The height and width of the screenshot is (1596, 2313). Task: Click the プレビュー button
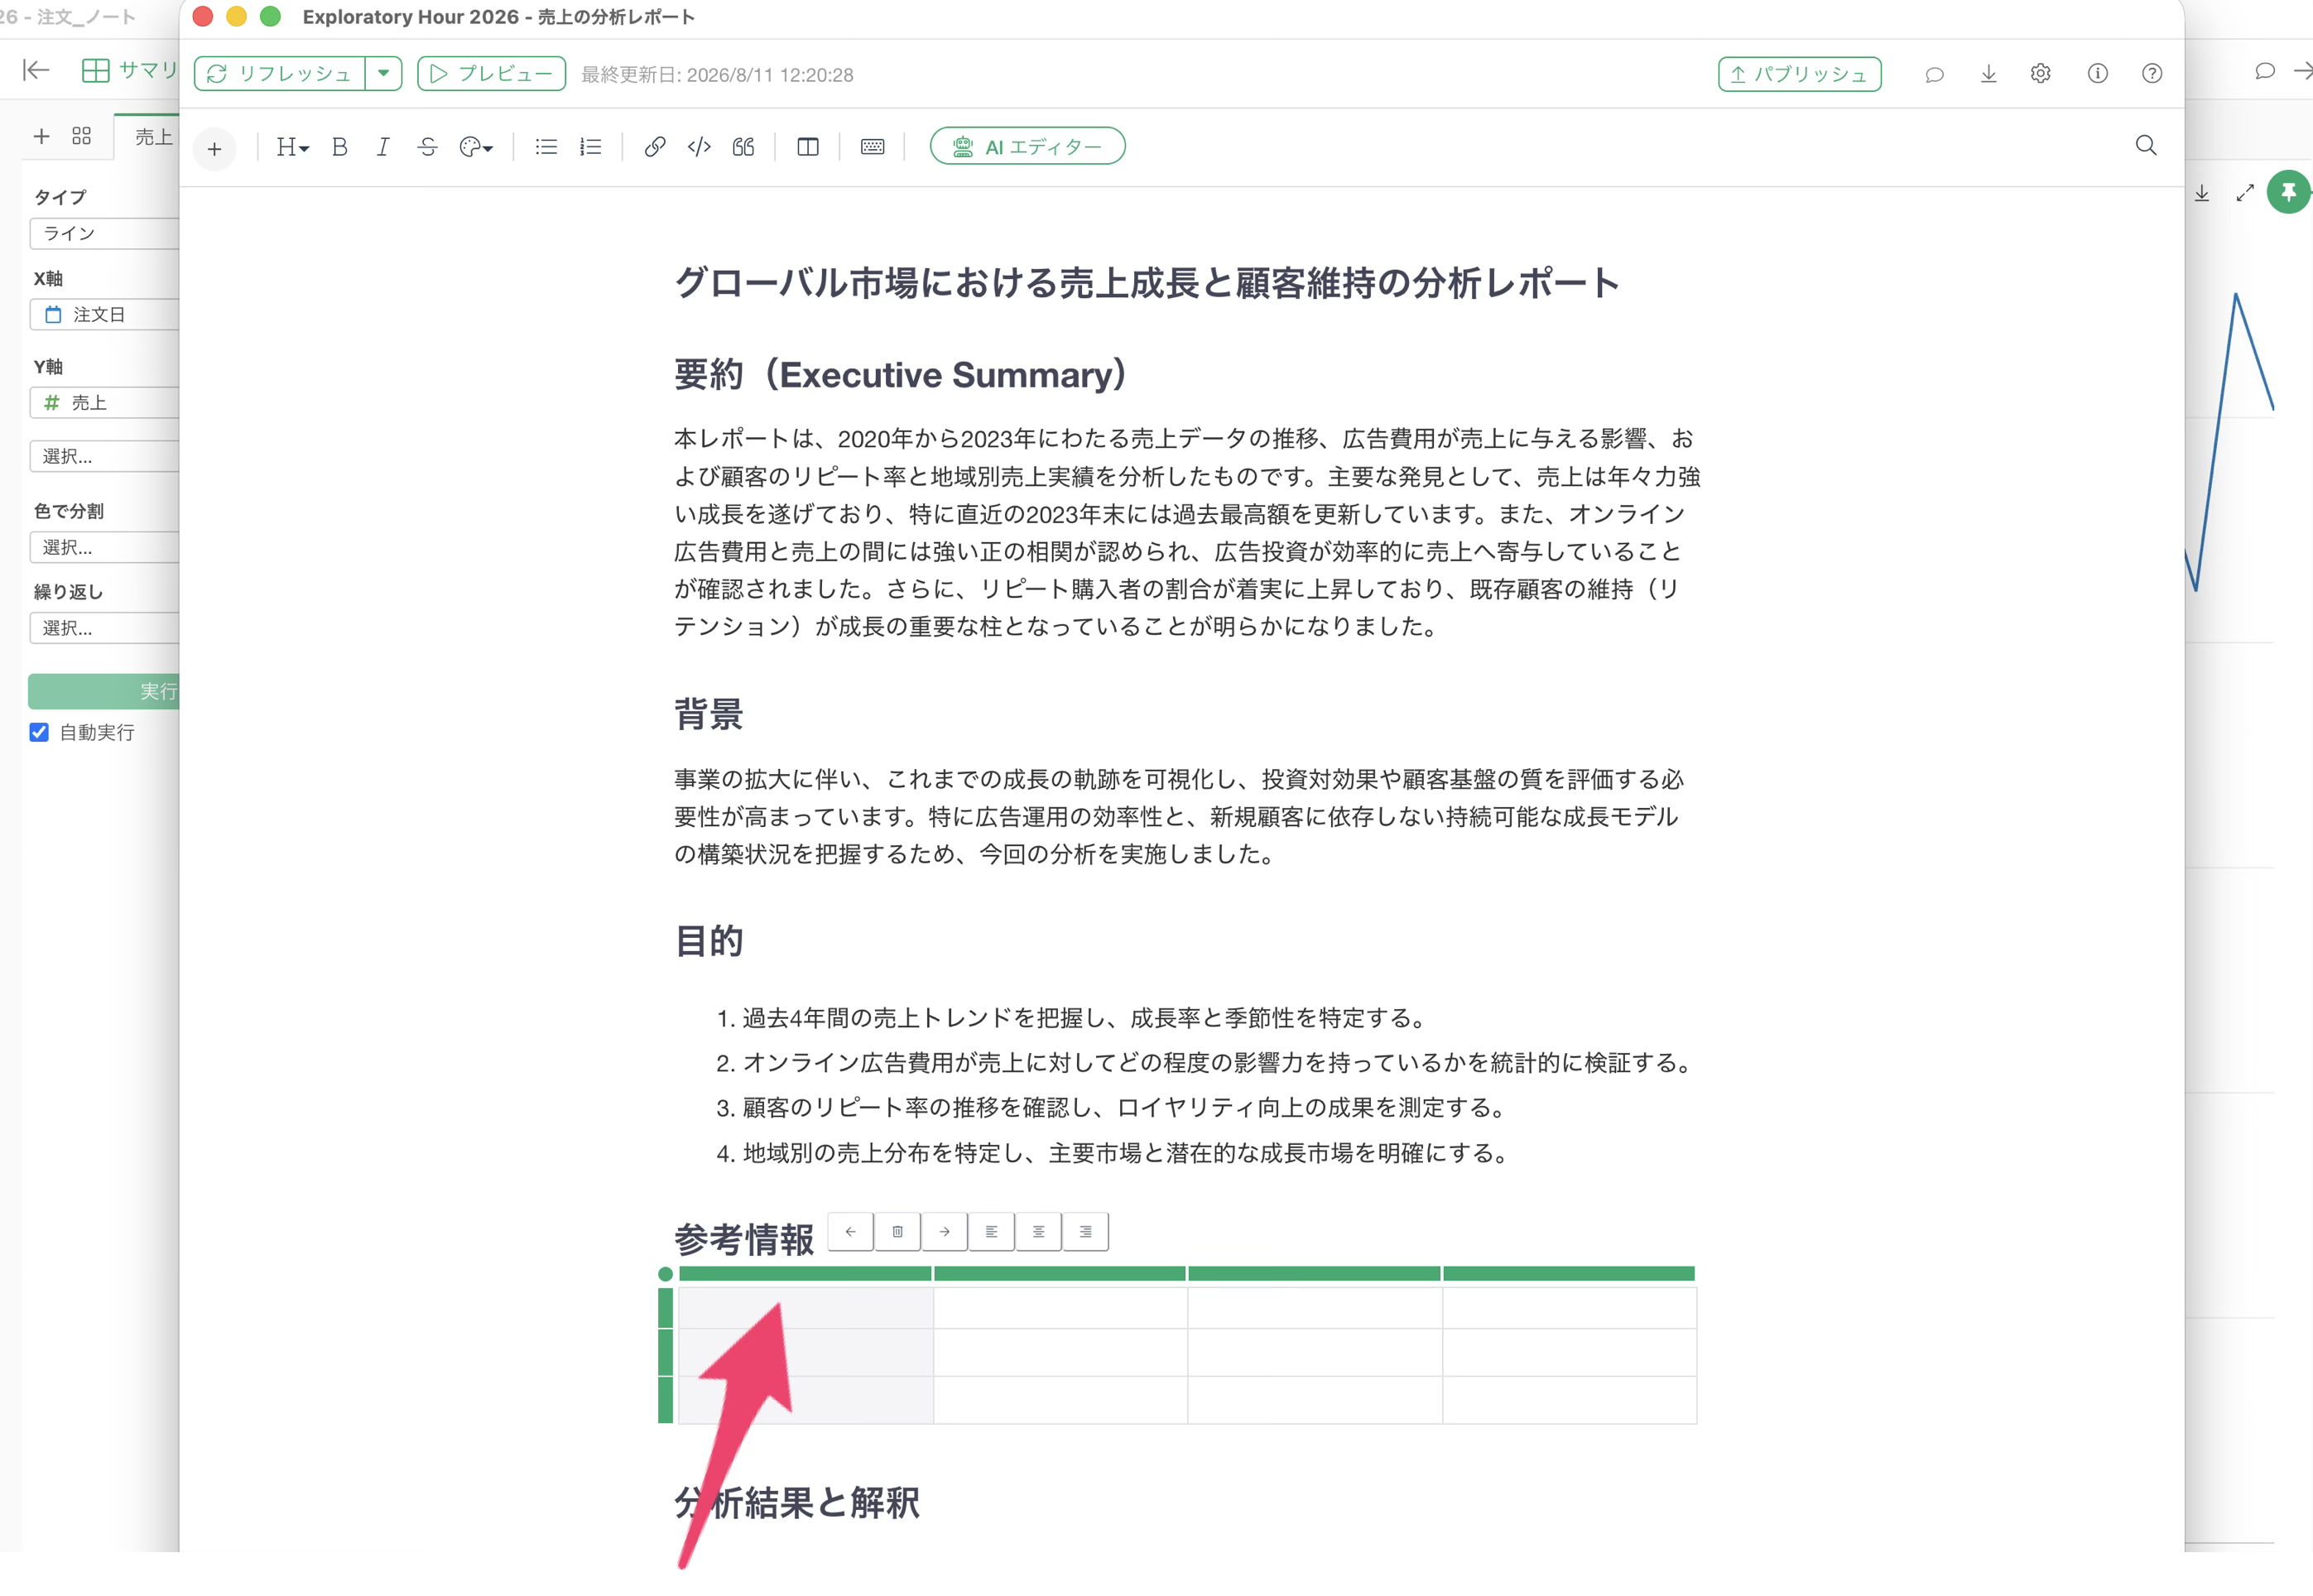[x=491, y=74]
